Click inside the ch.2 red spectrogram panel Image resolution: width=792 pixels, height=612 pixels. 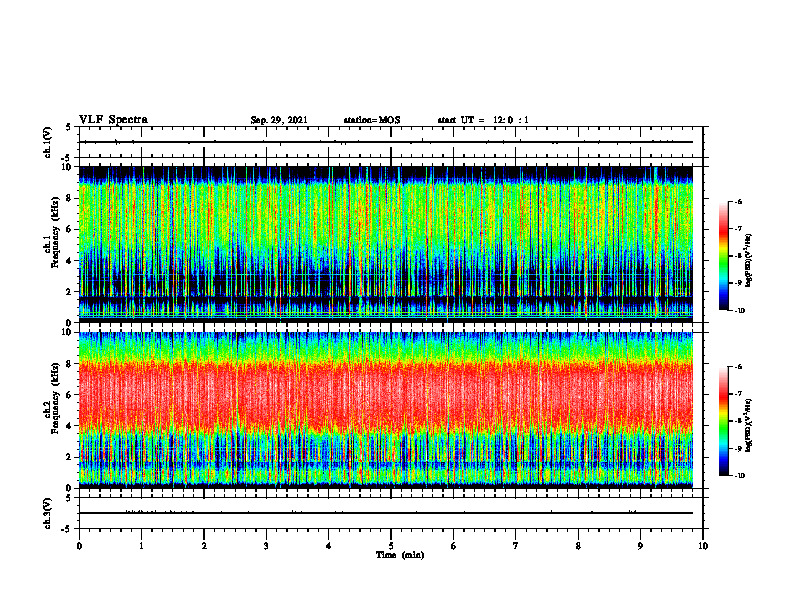(386, 410)
